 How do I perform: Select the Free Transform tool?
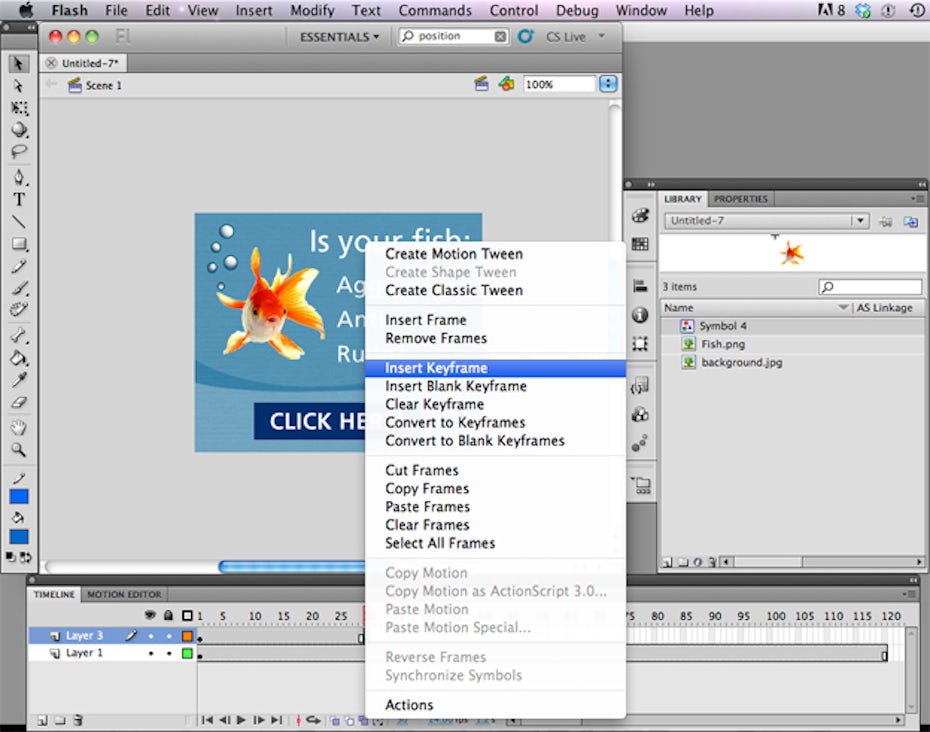[x=19, y=108]
